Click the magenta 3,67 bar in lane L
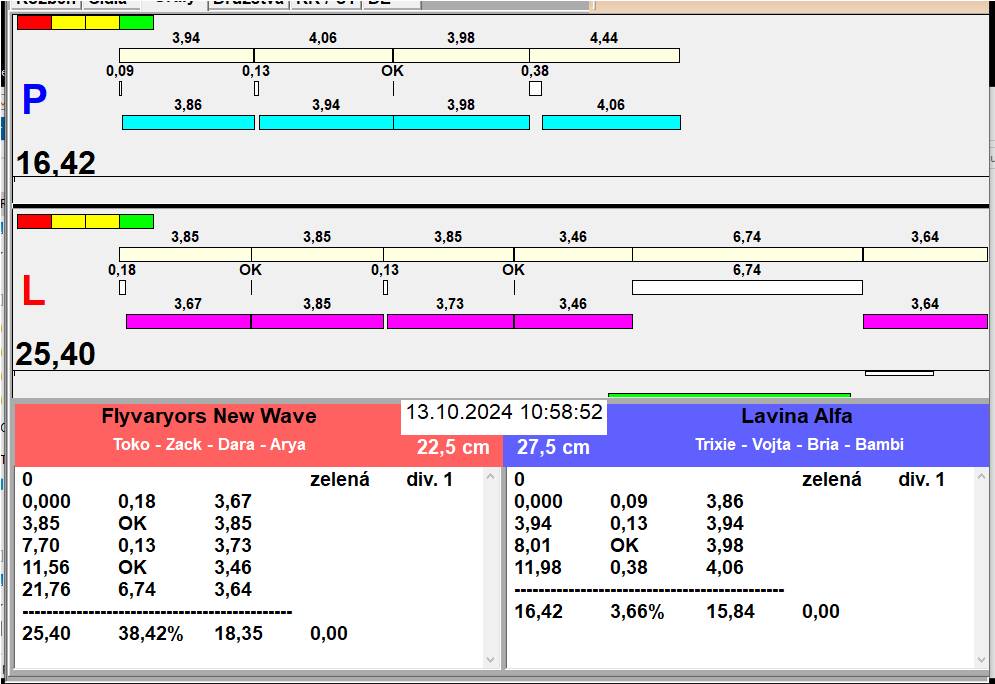Image resolution: width=995 pixels, height=684 pixels. click(188, 321)
